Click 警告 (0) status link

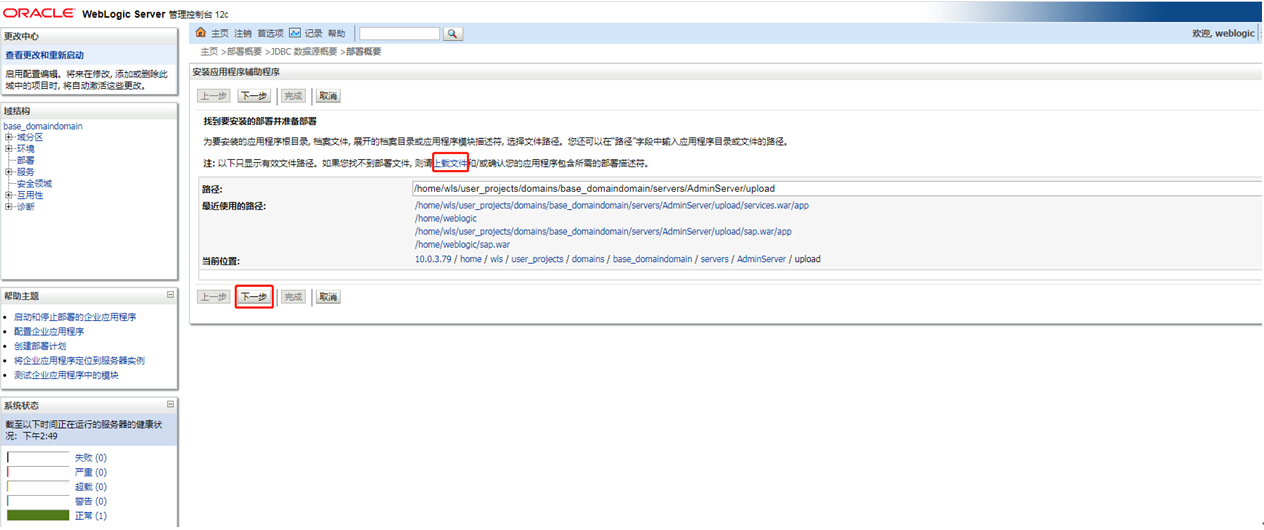coord(90,501)
